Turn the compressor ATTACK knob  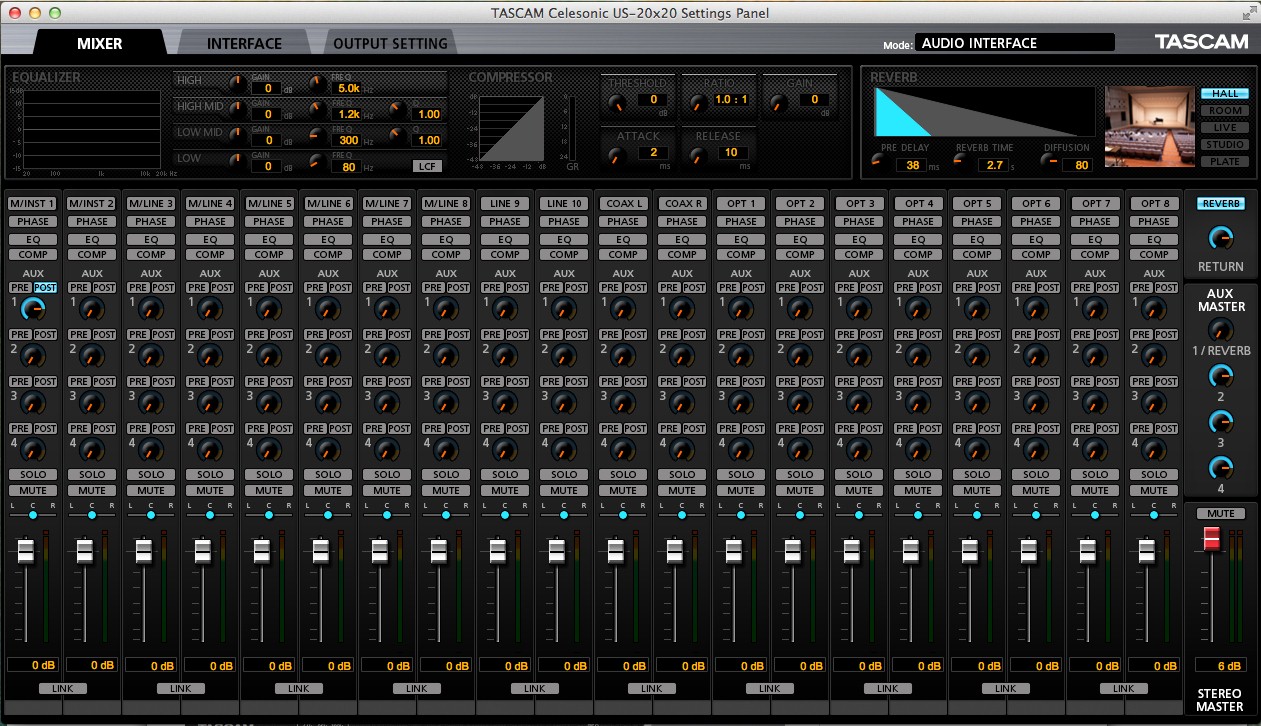coord(617,154)
